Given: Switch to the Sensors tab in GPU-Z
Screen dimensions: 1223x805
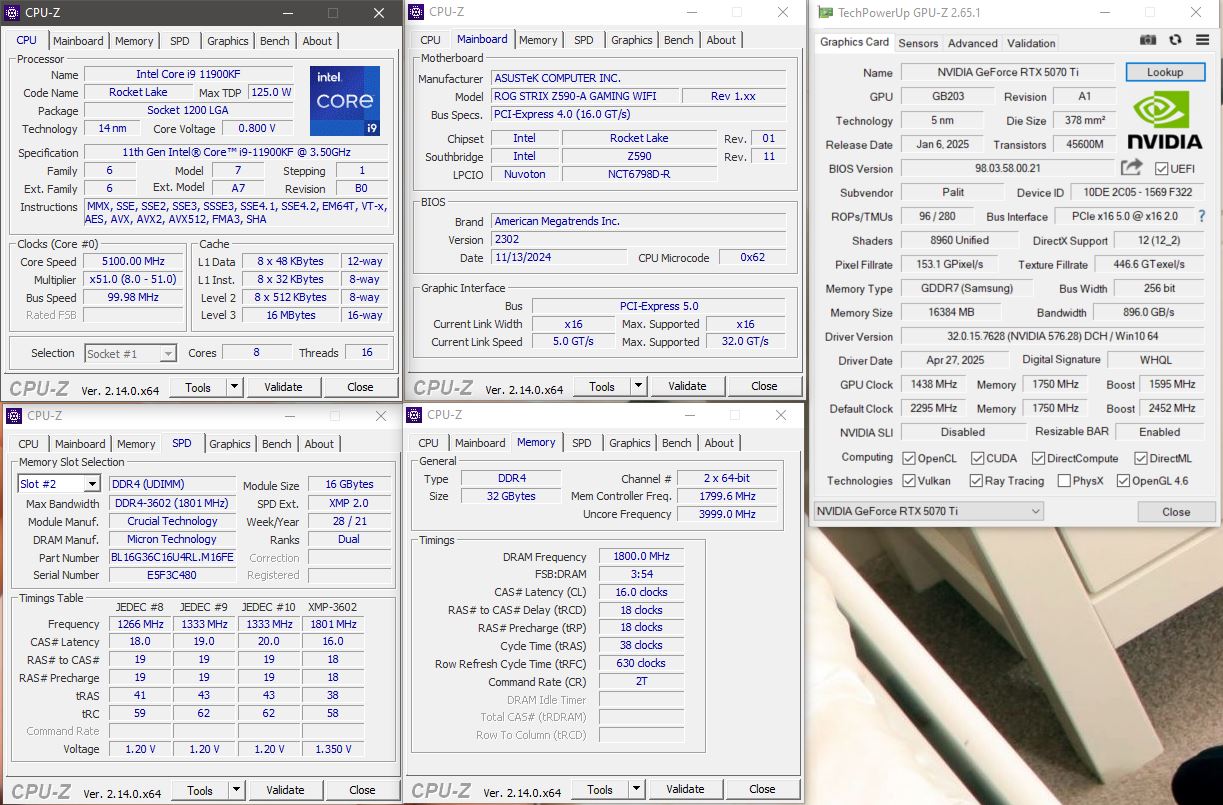Looking at the screenshot, I should point(918,43).
